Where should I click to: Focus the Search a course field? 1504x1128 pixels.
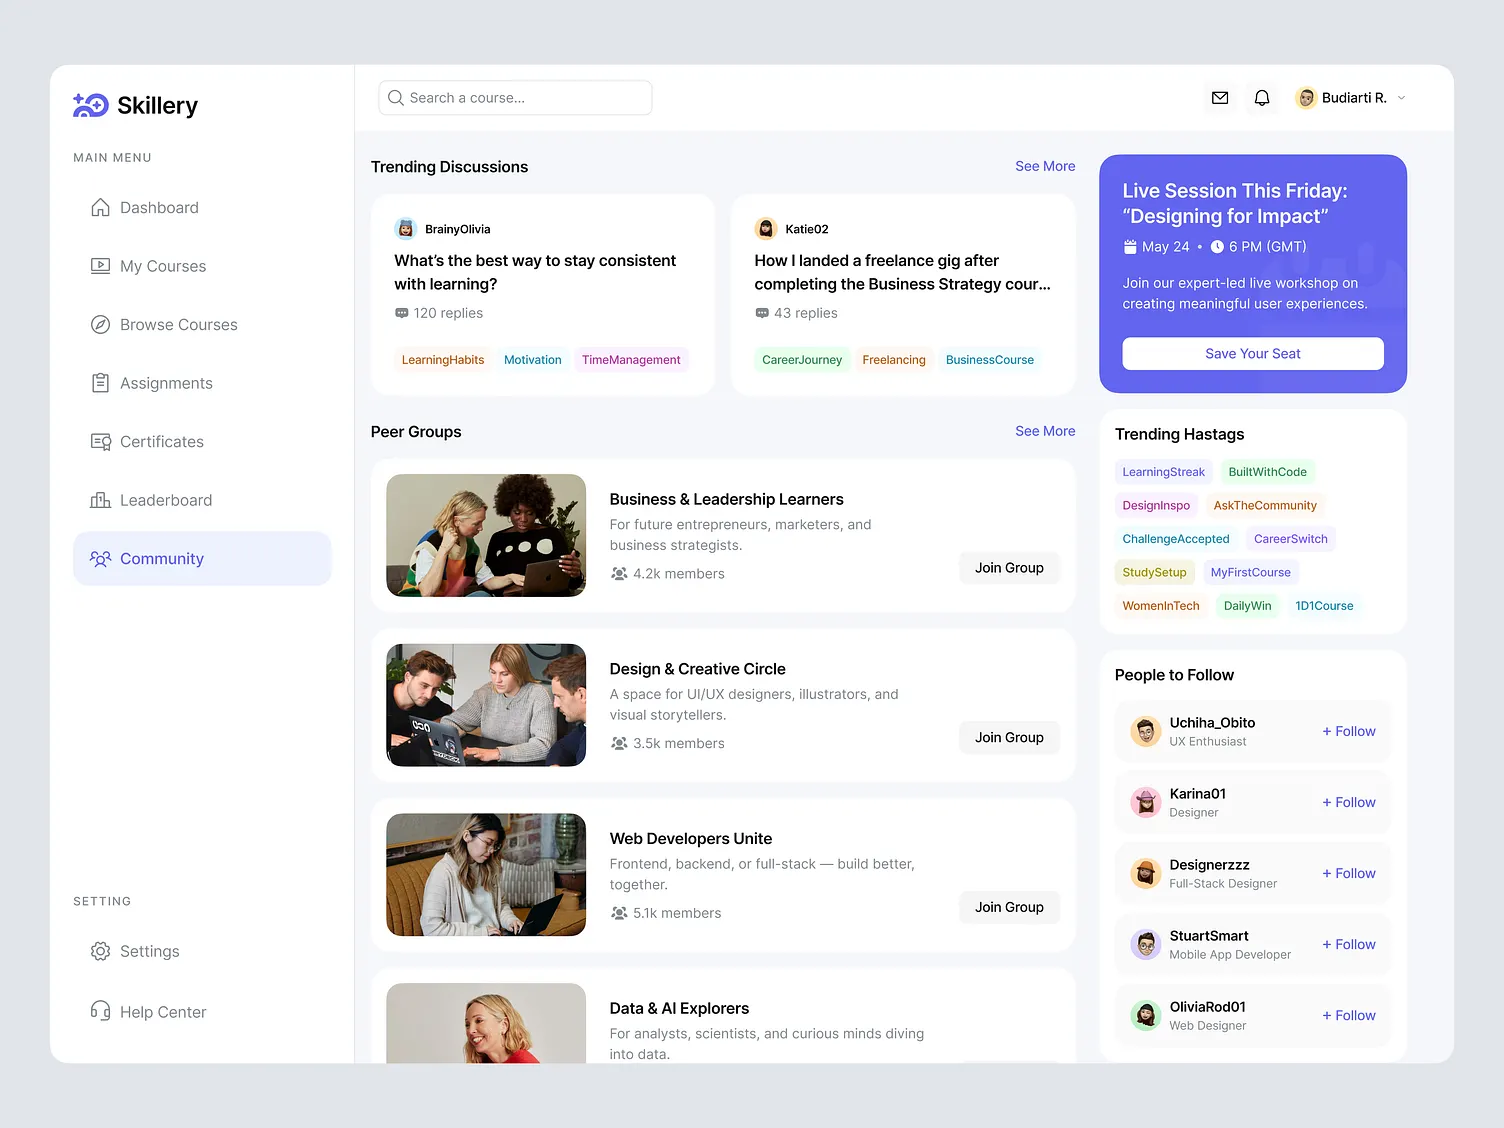[x=515, y=98]
